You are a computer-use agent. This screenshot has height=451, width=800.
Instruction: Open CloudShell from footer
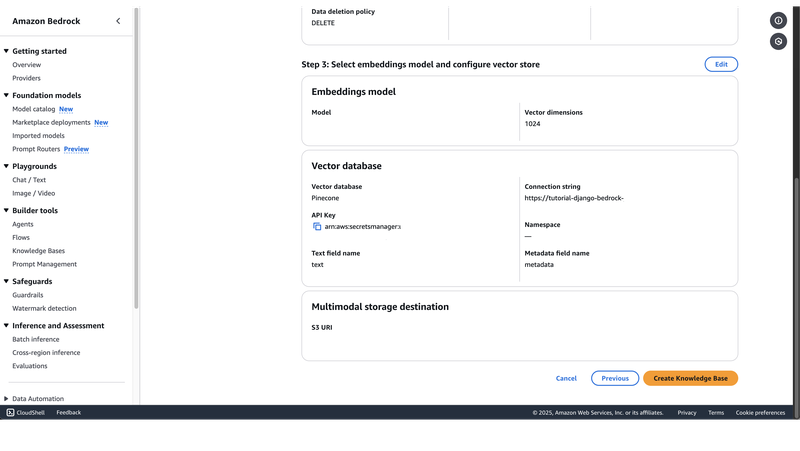tap(26, 412)
